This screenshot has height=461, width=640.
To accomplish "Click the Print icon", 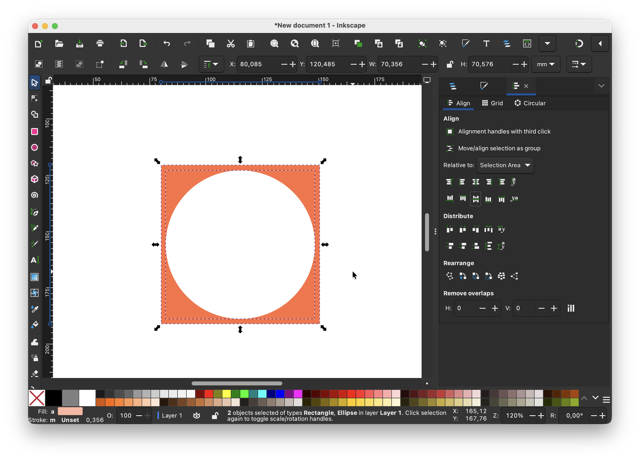I will coord(100,44).
